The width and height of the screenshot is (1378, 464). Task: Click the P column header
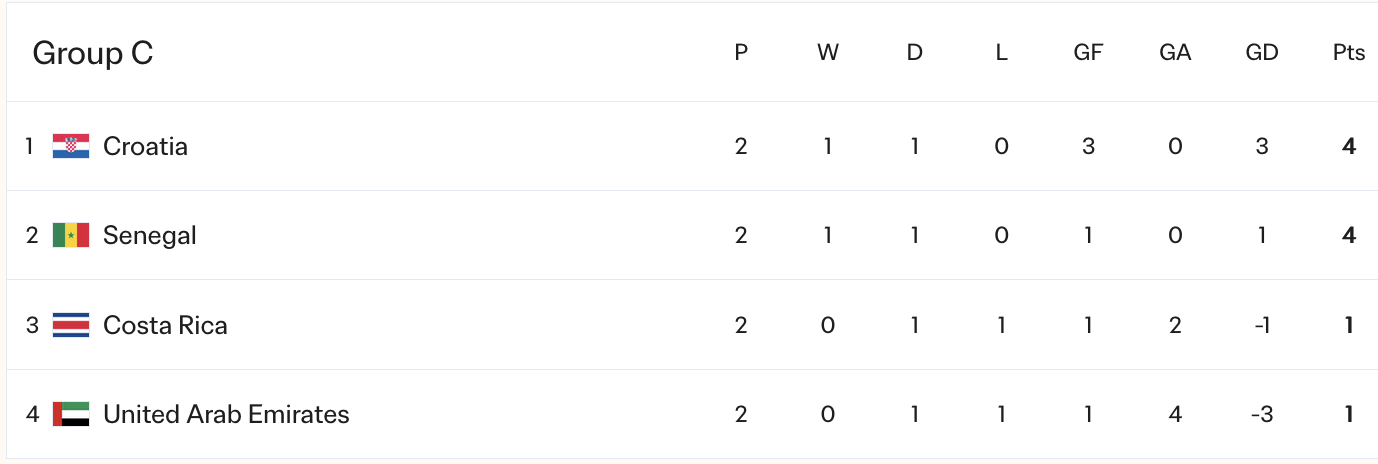point(741,53)
